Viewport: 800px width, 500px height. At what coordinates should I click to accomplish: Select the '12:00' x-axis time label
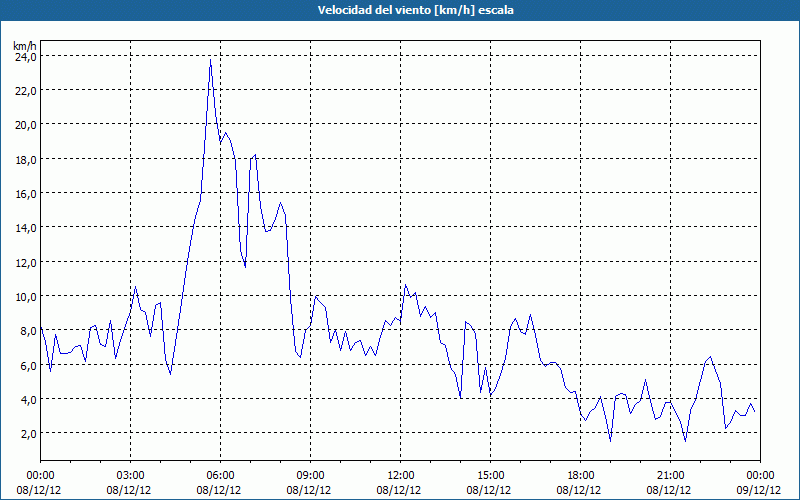pyautogui.click(x=401, y=476)
